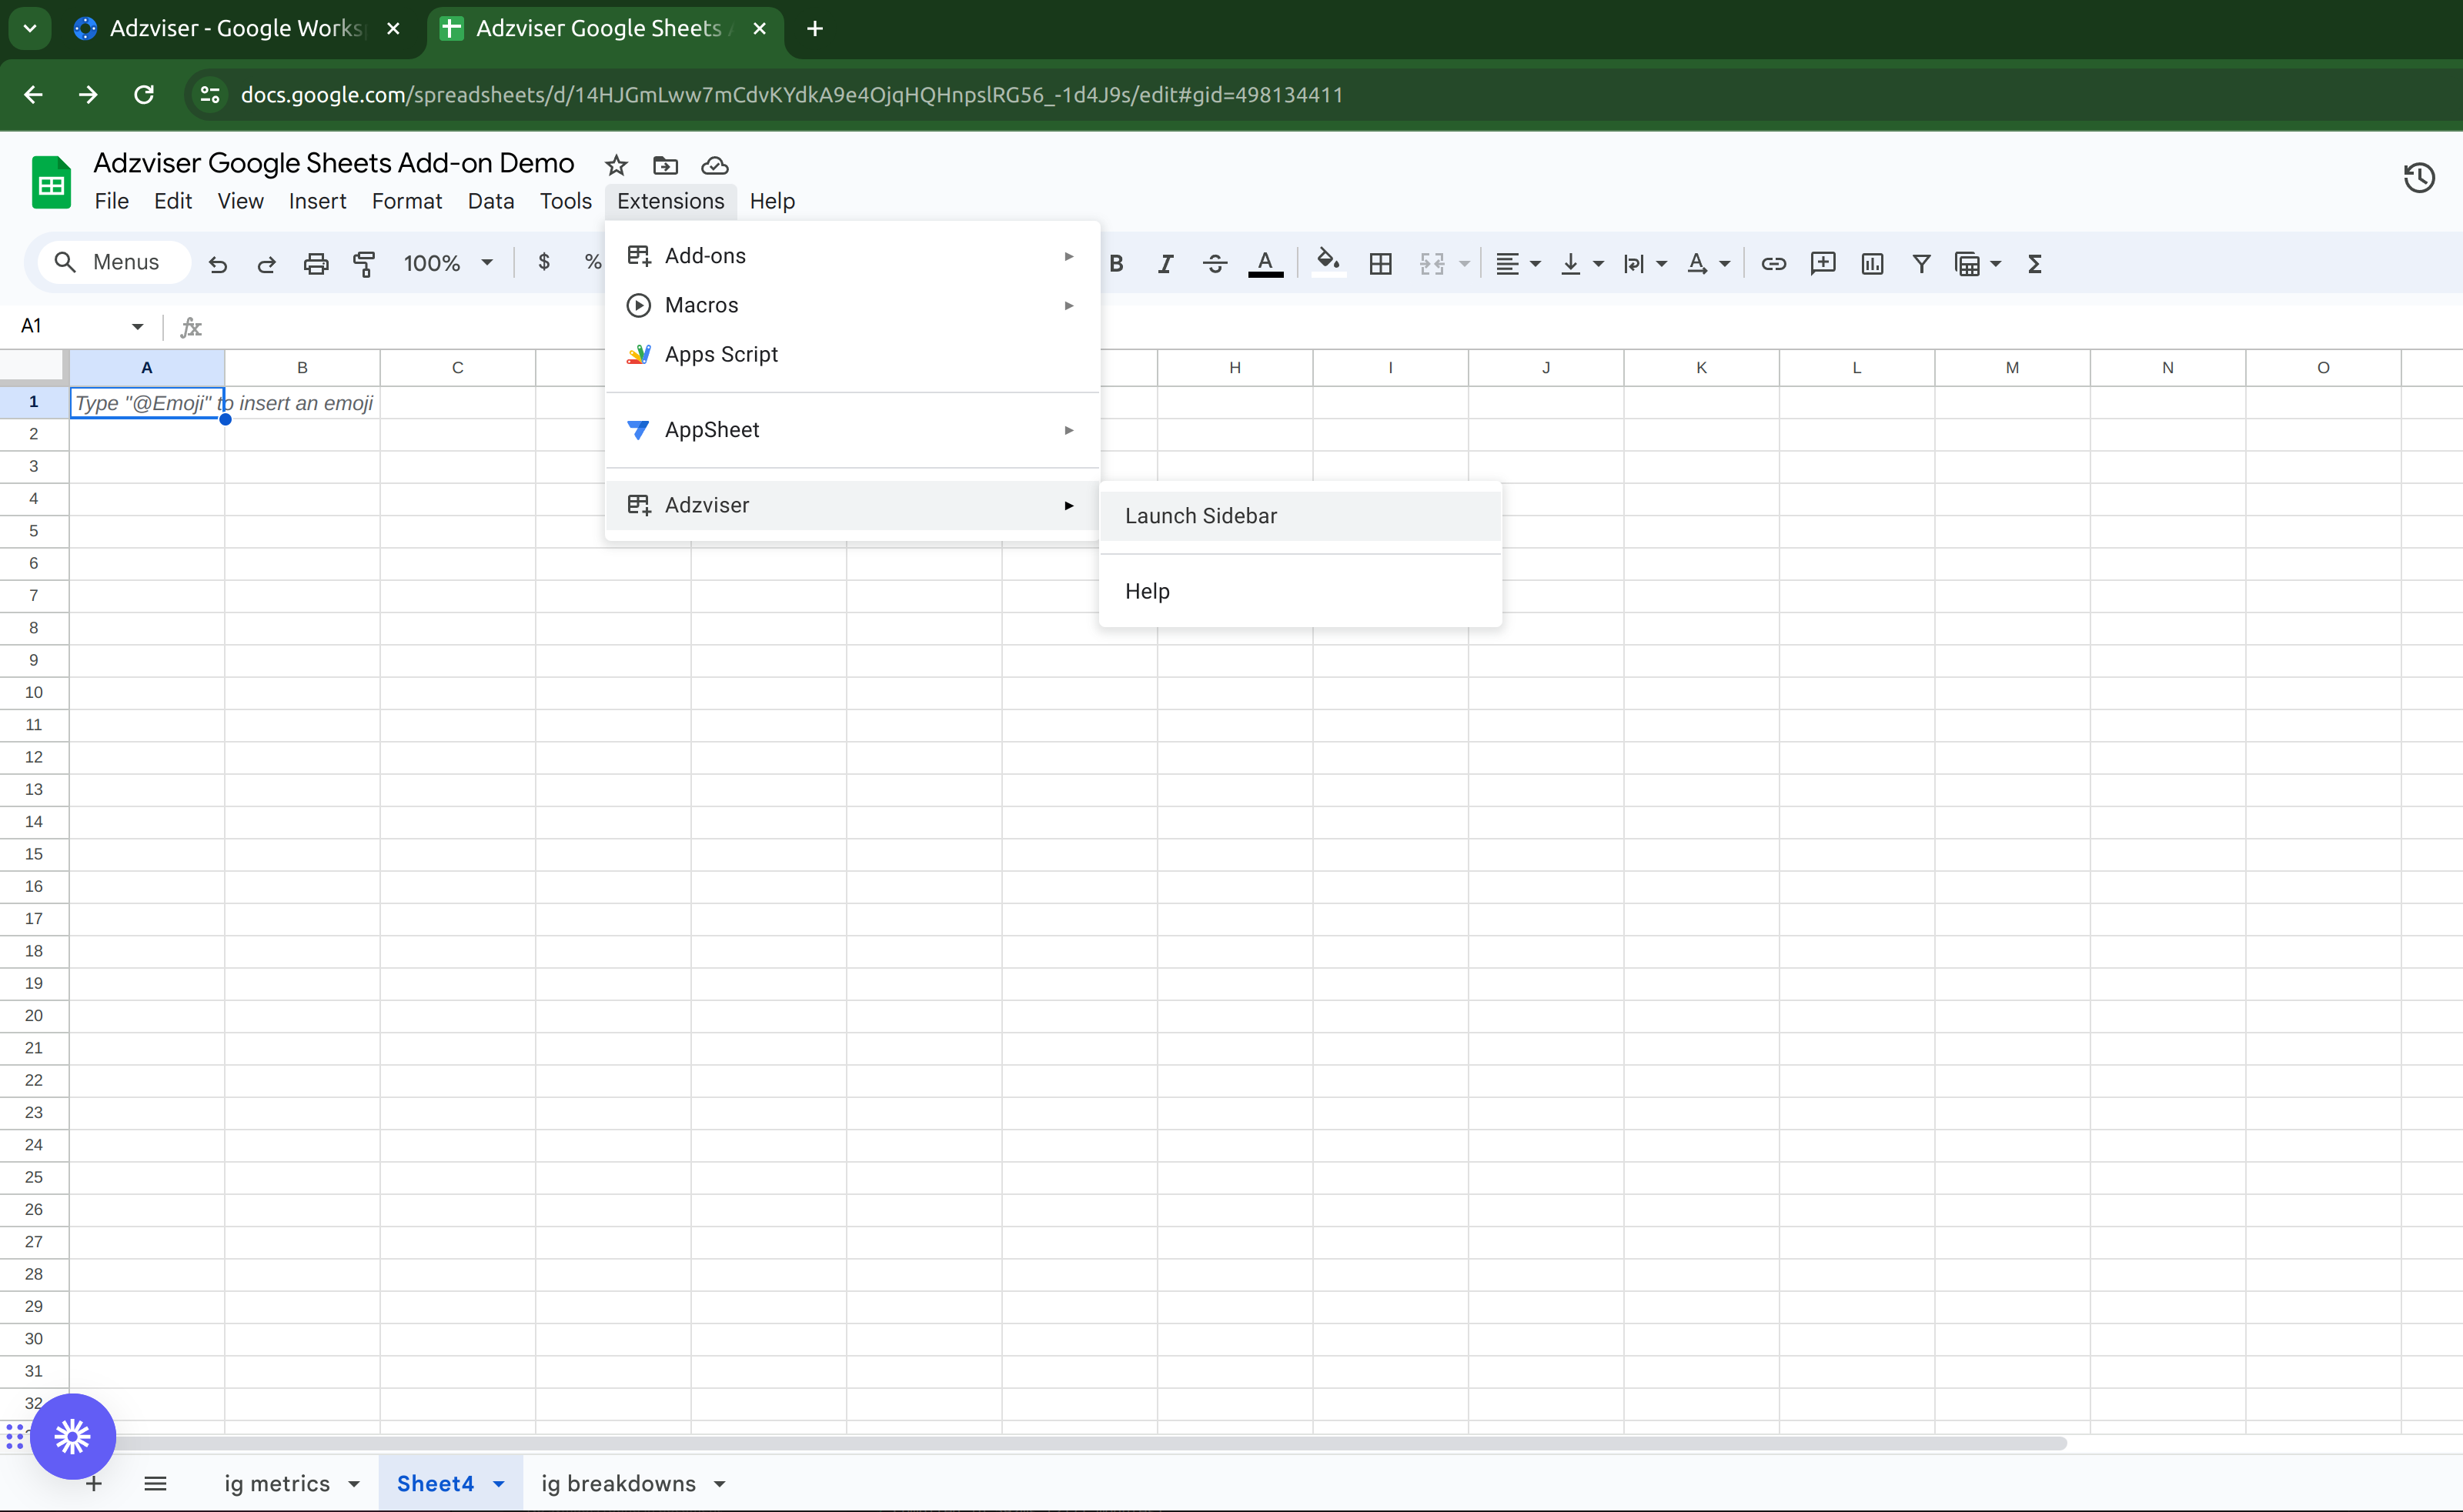Open the Sheet4 tab menu

coord(499,1483)
